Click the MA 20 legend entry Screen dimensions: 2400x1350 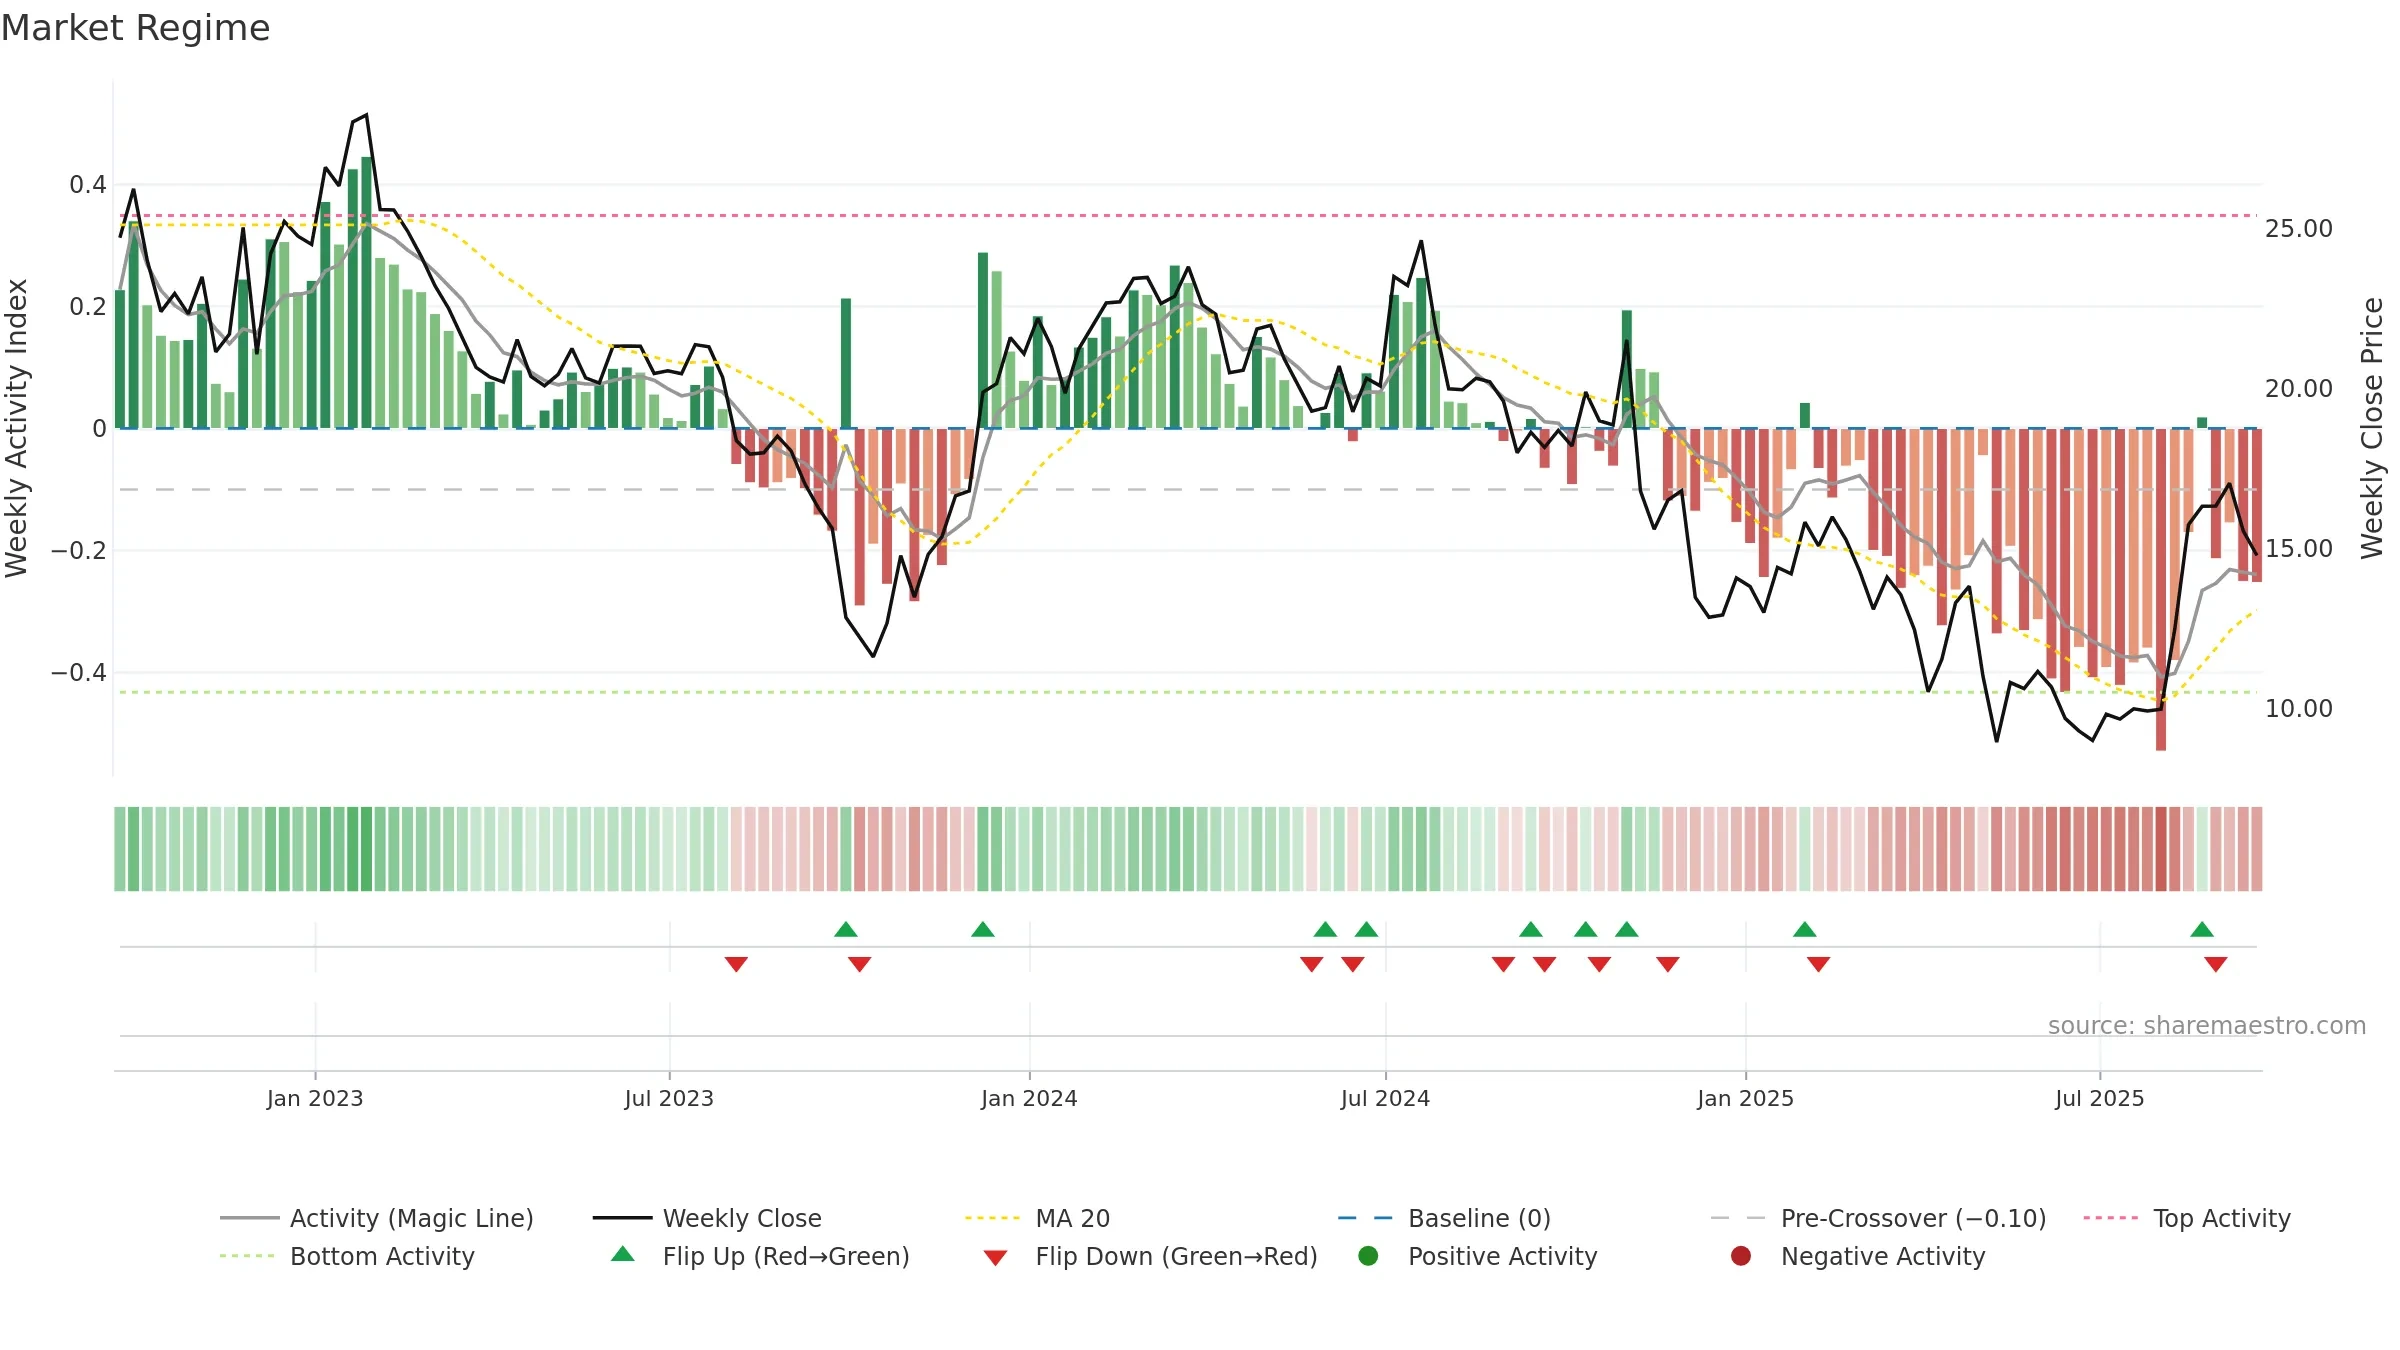coord(1038,1218)
